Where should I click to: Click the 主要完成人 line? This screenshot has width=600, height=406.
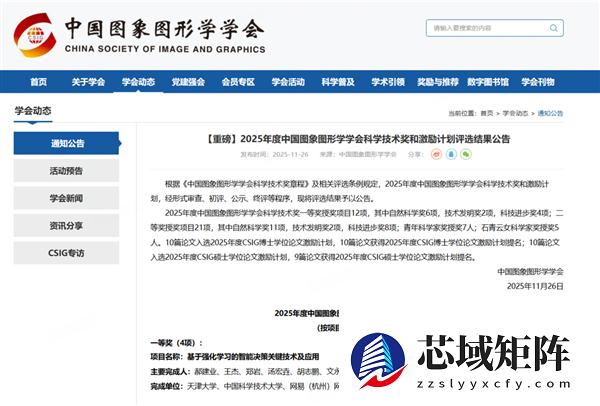245,372
